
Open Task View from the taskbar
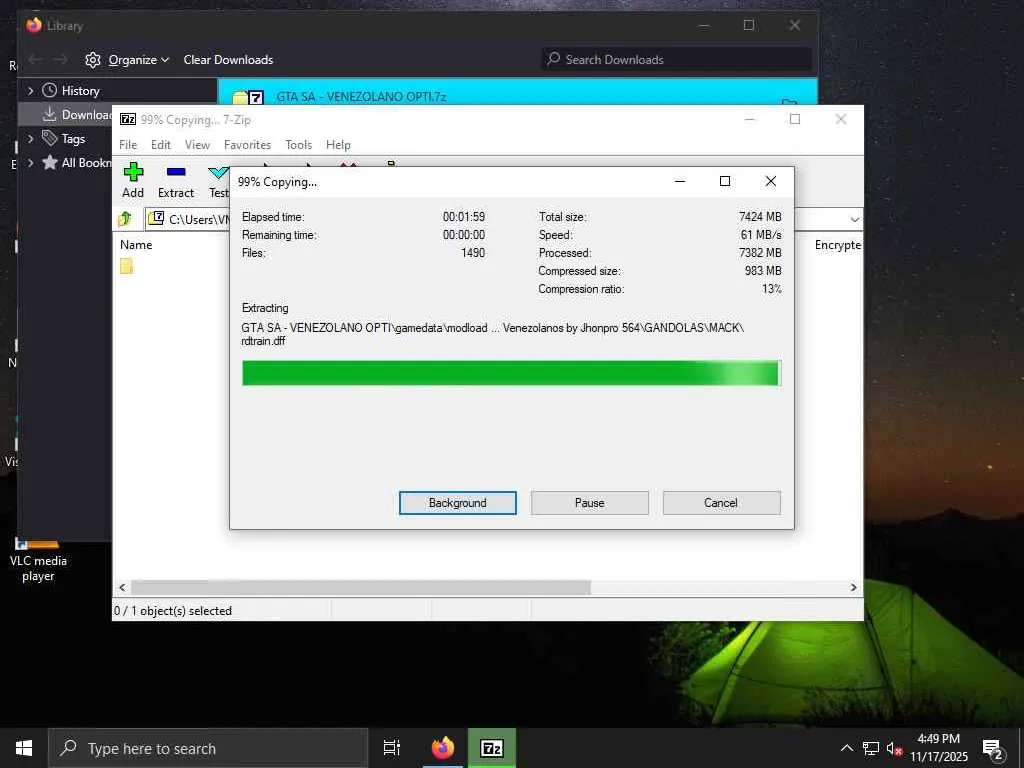pos(392,748)
